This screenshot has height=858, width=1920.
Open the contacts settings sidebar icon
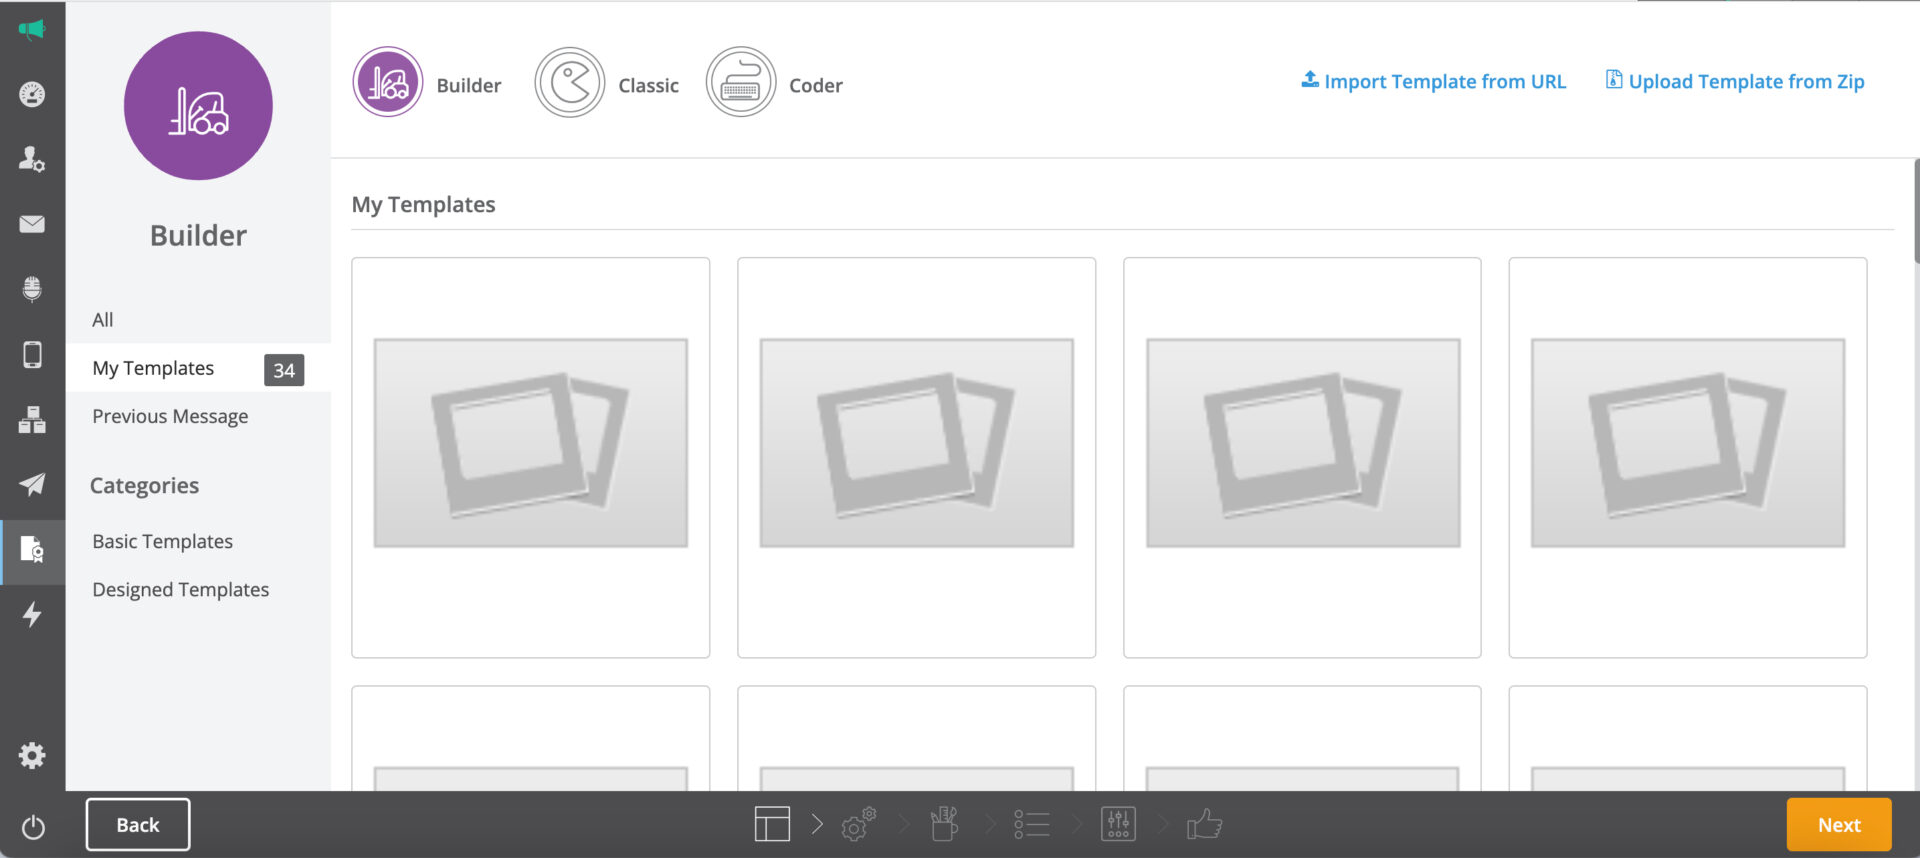coord(32,159)
